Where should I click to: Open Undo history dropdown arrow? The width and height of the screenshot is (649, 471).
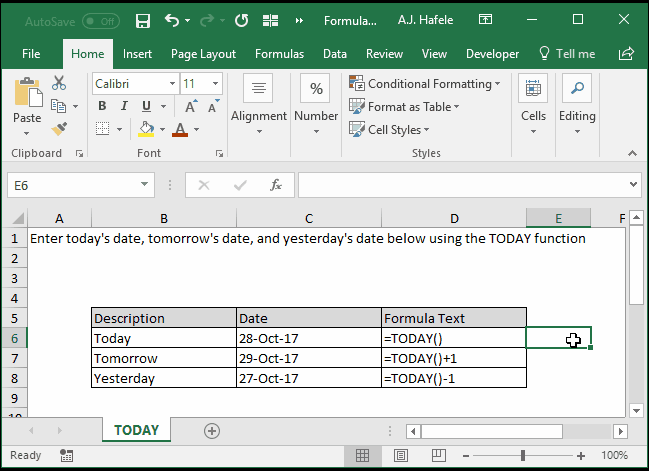187,20
